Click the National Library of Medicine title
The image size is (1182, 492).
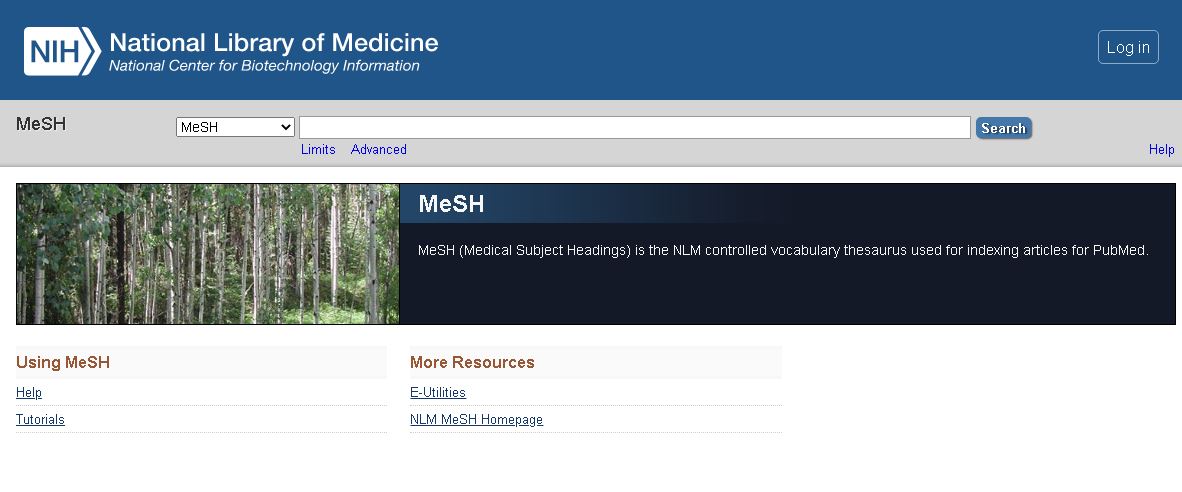273,43
